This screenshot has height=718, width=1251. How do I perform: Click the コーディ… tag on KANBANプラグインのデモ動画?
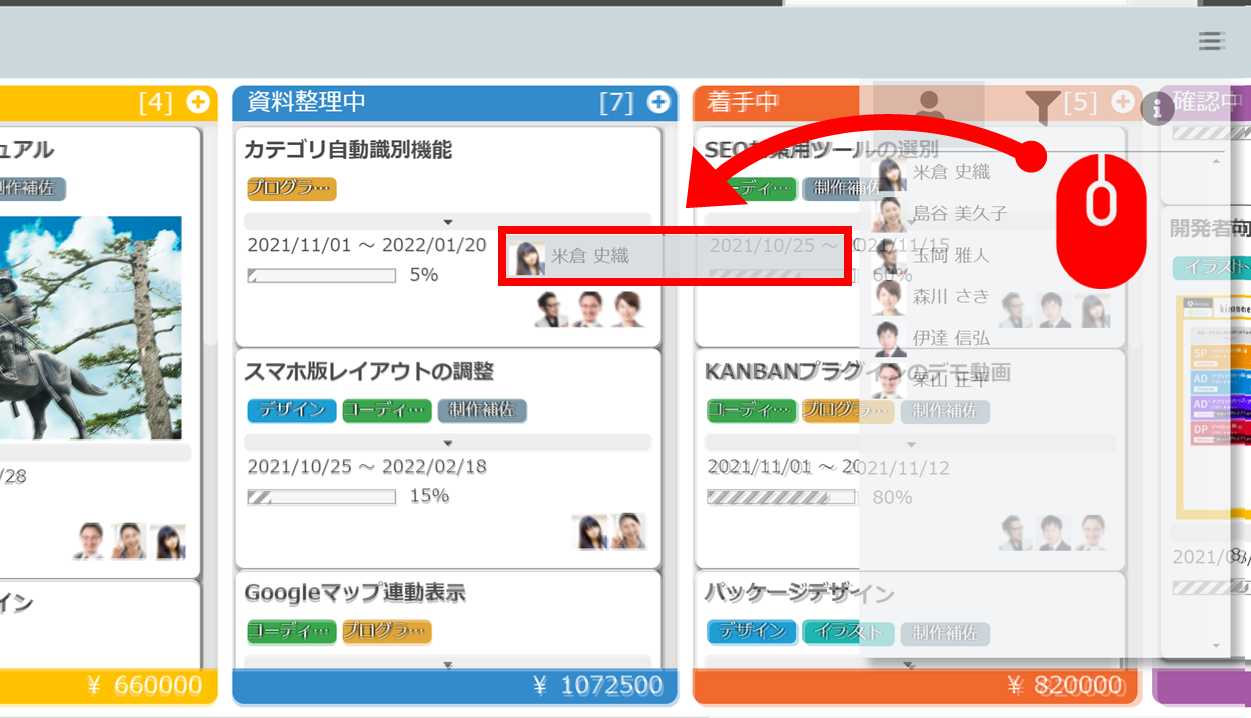752,410
